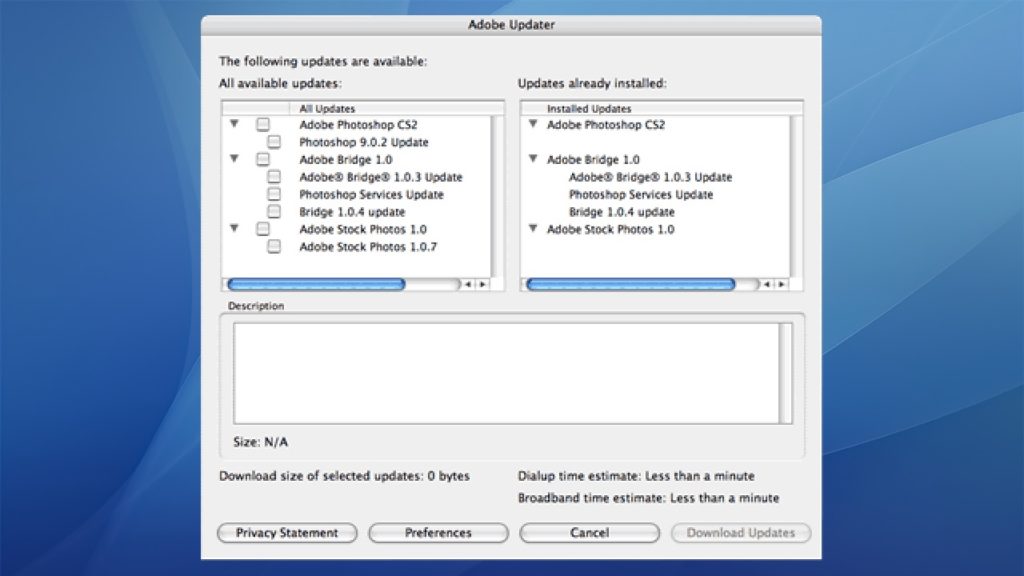Click right scroll arrow of available updates list
The height and width of the screenshot is (576, 1024).
[483, 284]
